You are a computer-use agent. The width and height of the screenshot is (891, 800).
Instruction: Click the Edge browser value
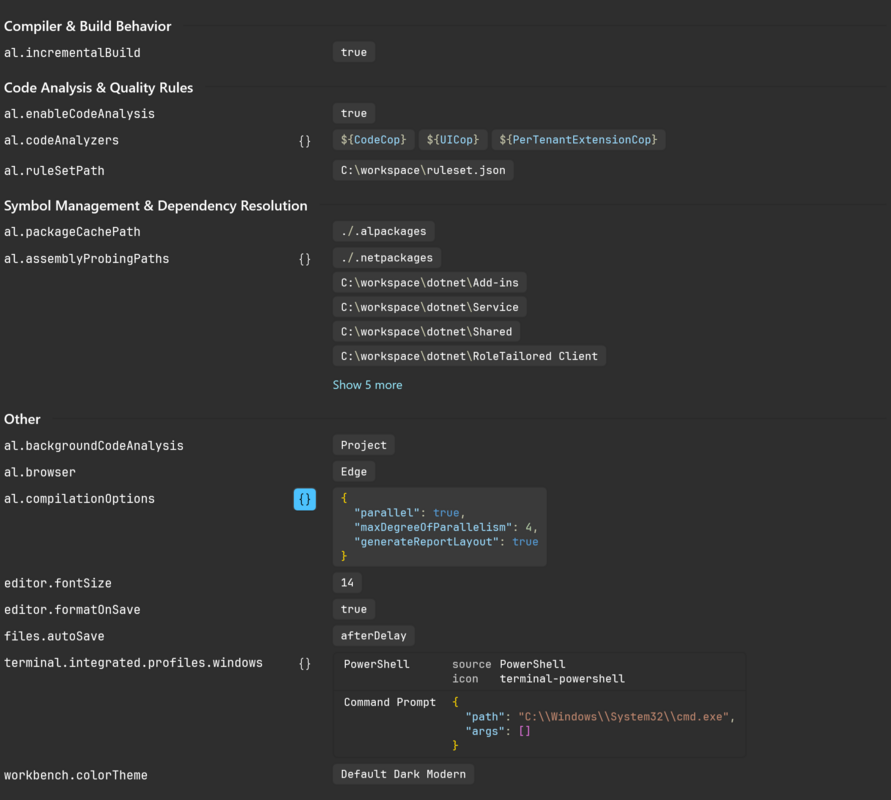353,472
